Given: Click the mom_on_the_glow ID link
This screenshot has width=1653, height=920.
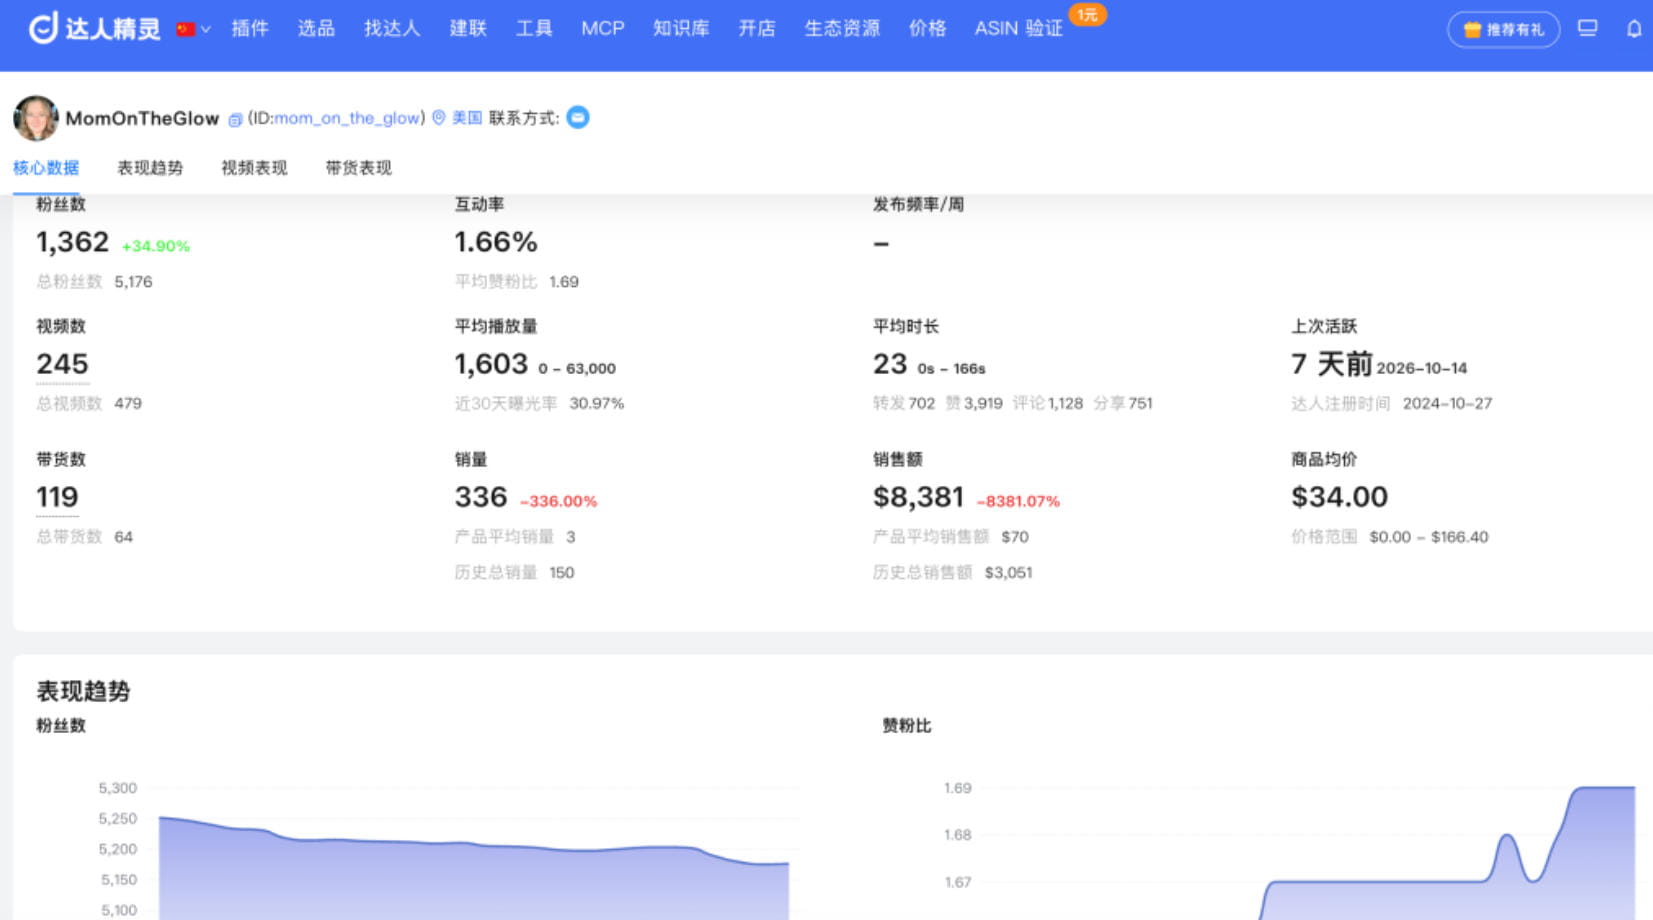Looking at the screenshot, I should (347, 118).
